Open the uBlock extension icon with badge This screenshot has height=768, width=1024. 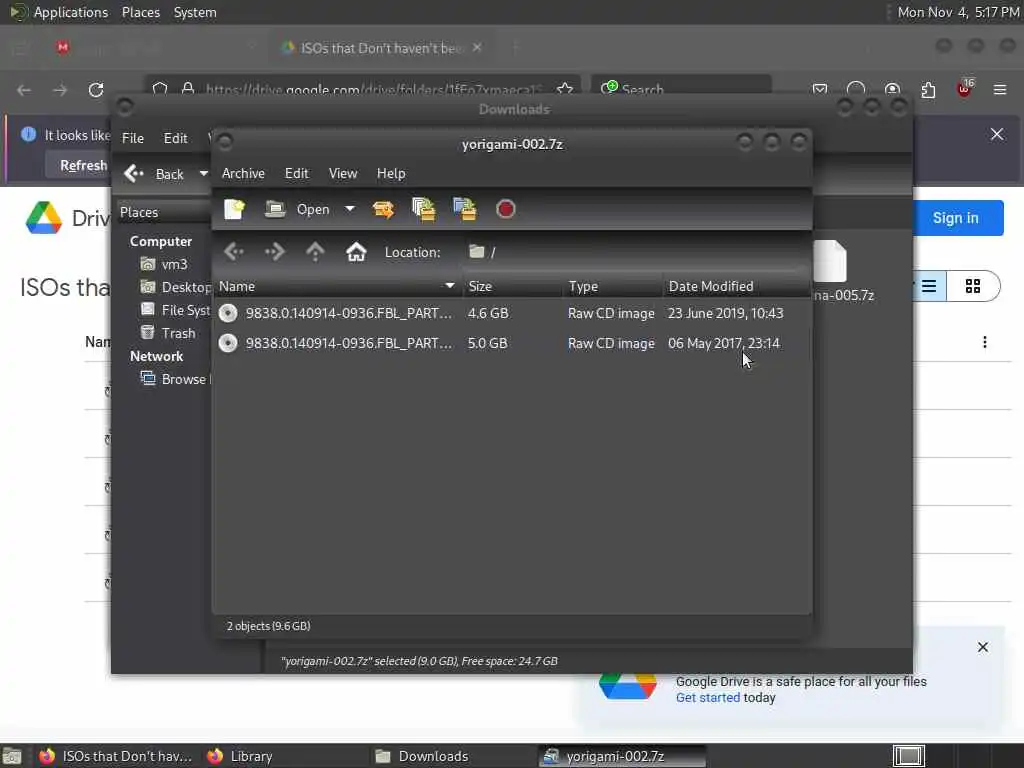[965, 89]
